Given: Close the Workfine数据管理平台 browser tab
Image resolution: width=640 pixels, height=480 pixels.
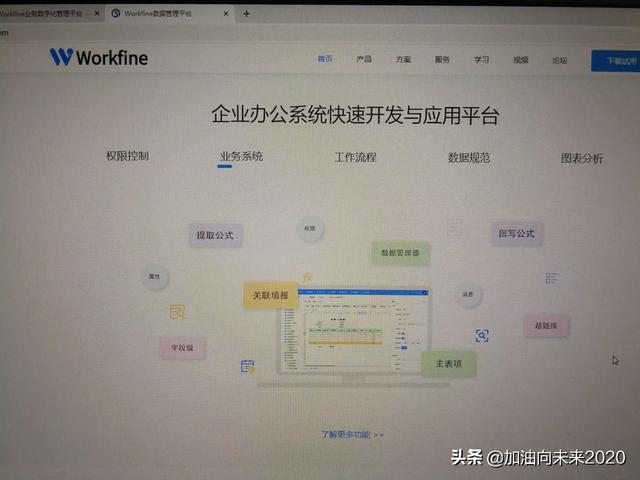Looking at the screenshot, I should [x=226, y=14].
